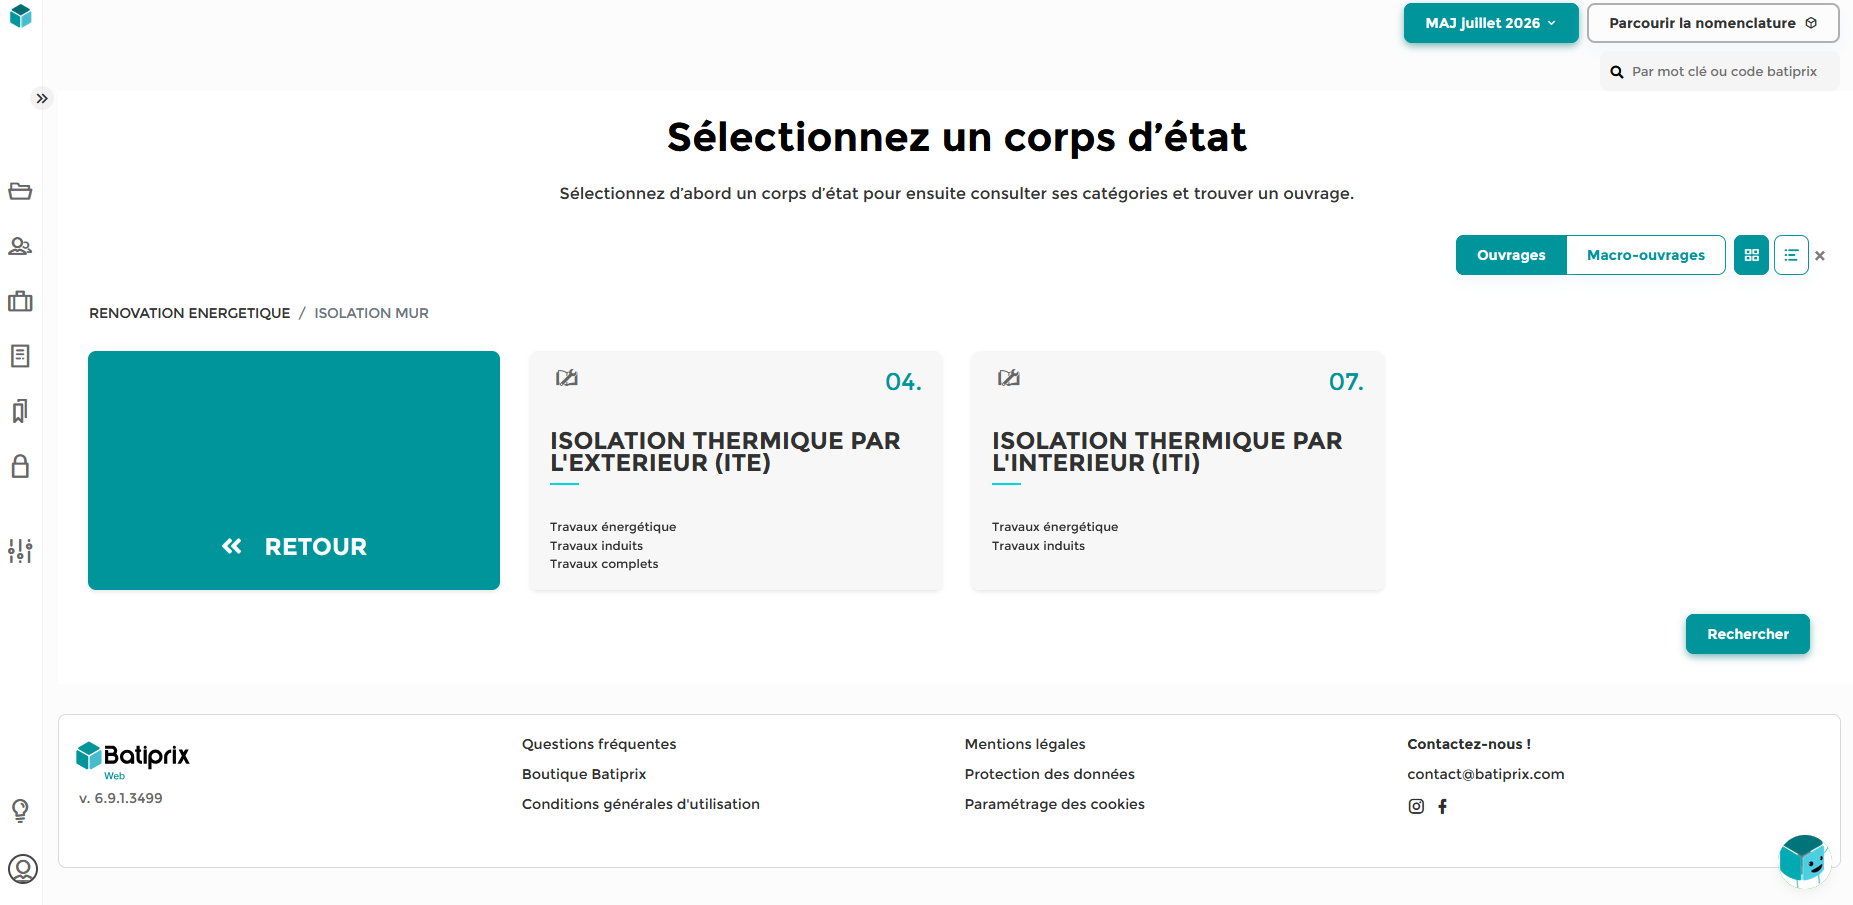Image resolution: width=1853 pixels, height=905 pixels.
Task: Click the bookmark icon in sidebar
Action: [x=20, y=411]
